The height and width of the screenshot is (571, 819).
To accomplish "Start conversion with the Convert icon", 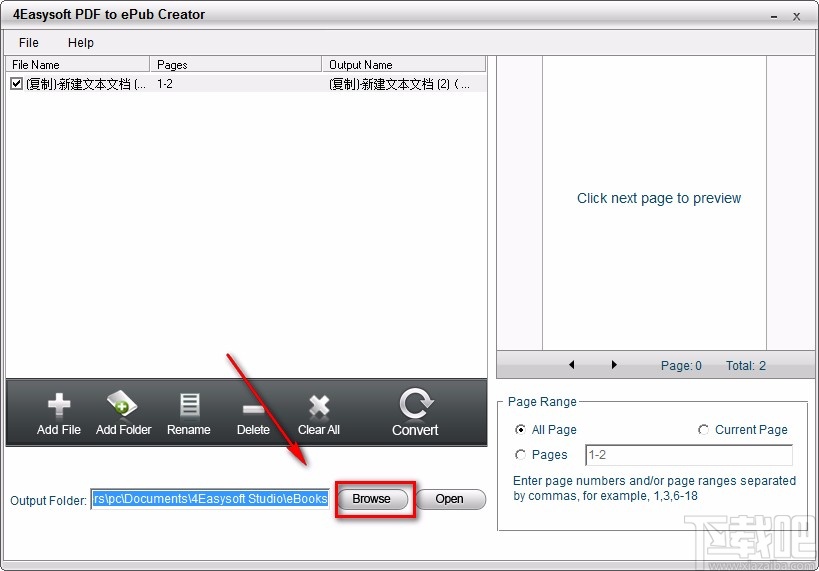I will [x=416, y=403].
